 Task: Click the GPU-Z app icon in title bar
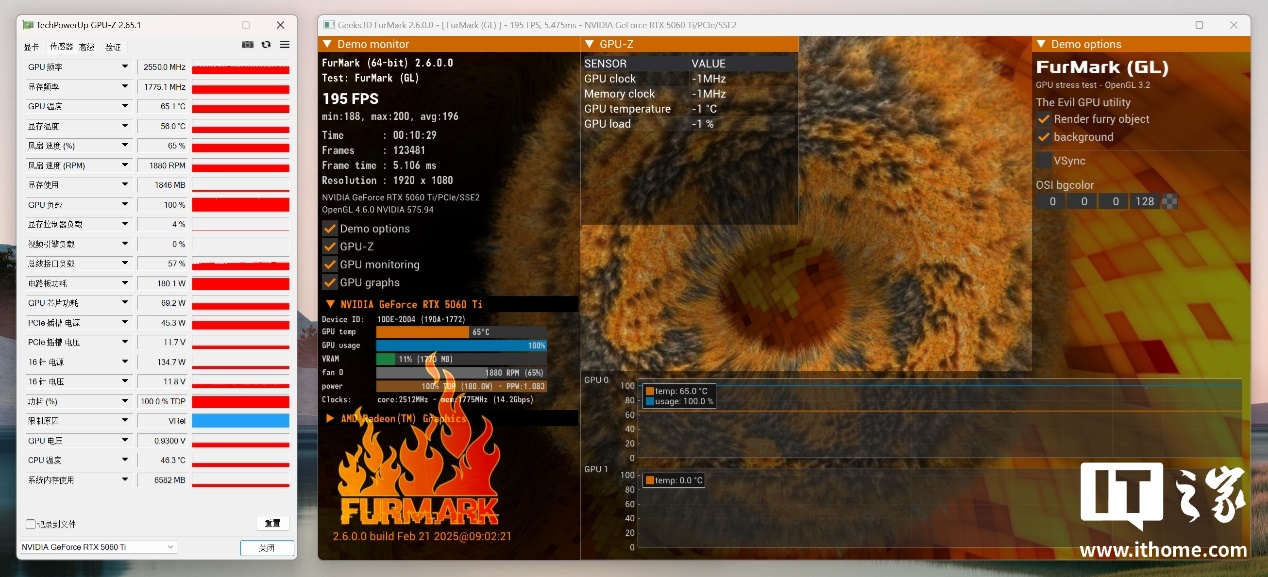[27, 24]
